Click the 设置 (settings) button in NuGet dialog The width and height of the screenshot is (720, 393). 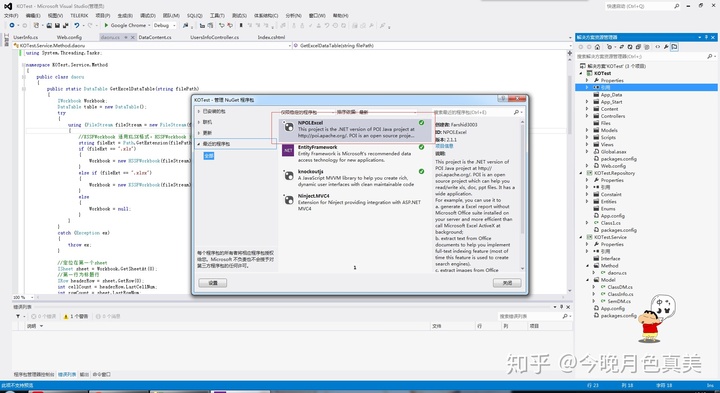click(x=213, y=283)
